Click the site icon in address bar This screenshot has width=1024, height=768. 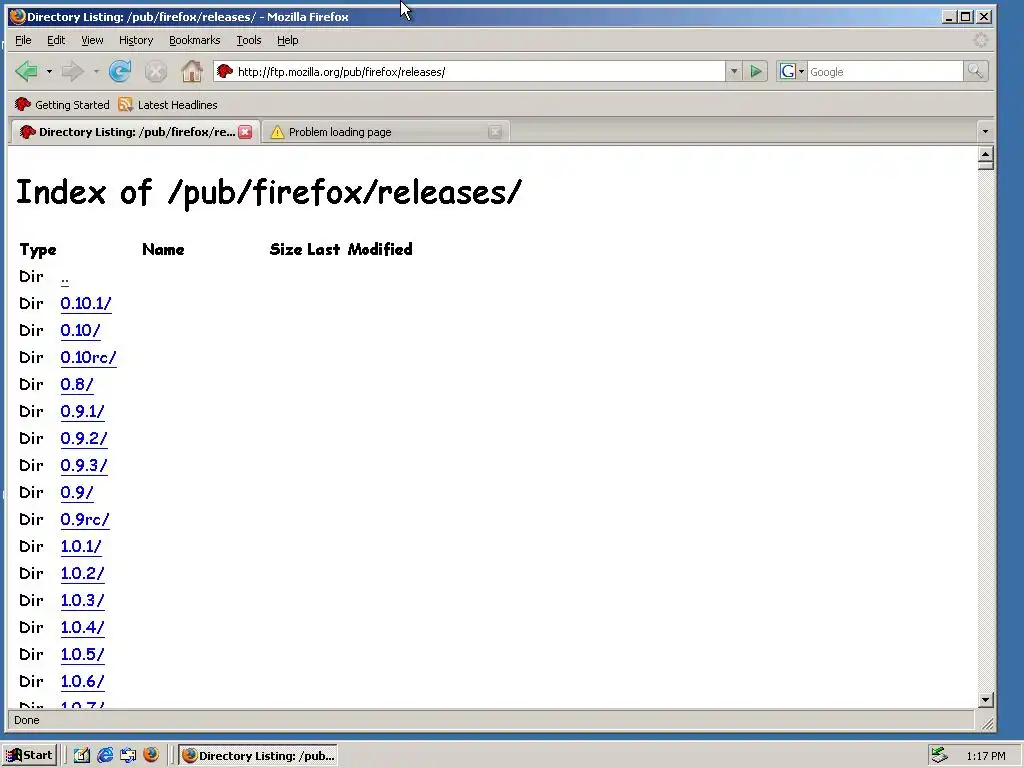225,71
